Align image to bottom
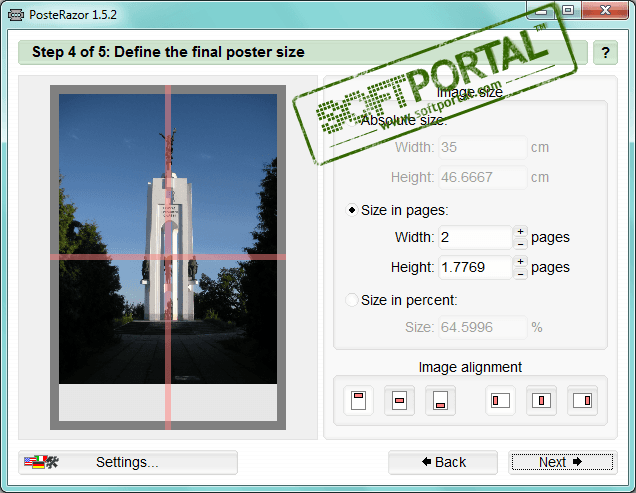636x493 pixels. coord(440,400)
